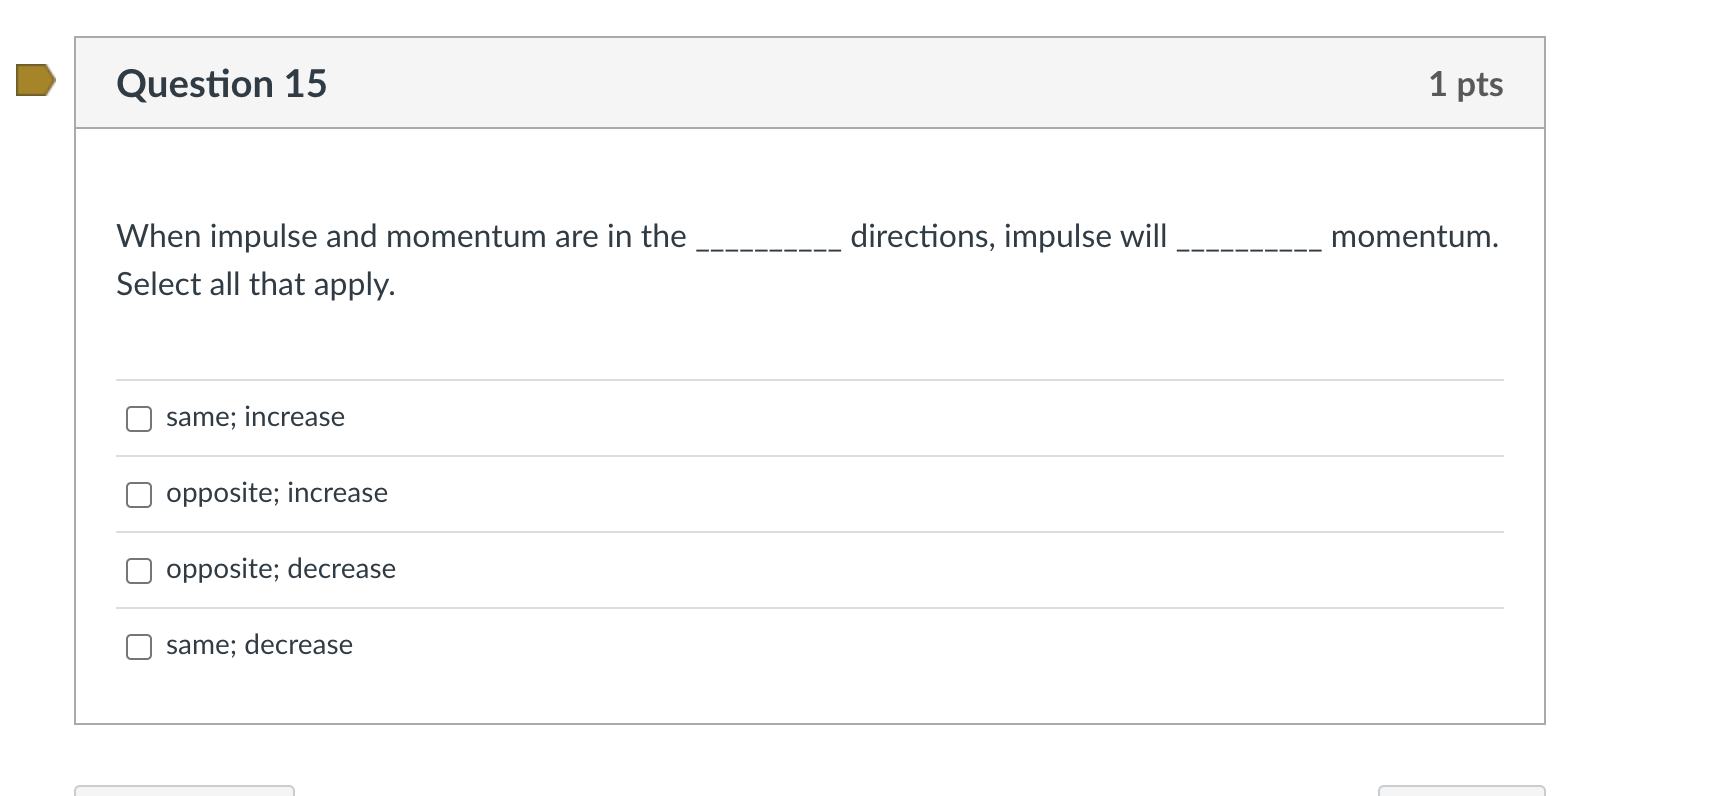Click the '1 pts' label
The width and height of the screenshot is (1736, 796).
point(1466,84)
